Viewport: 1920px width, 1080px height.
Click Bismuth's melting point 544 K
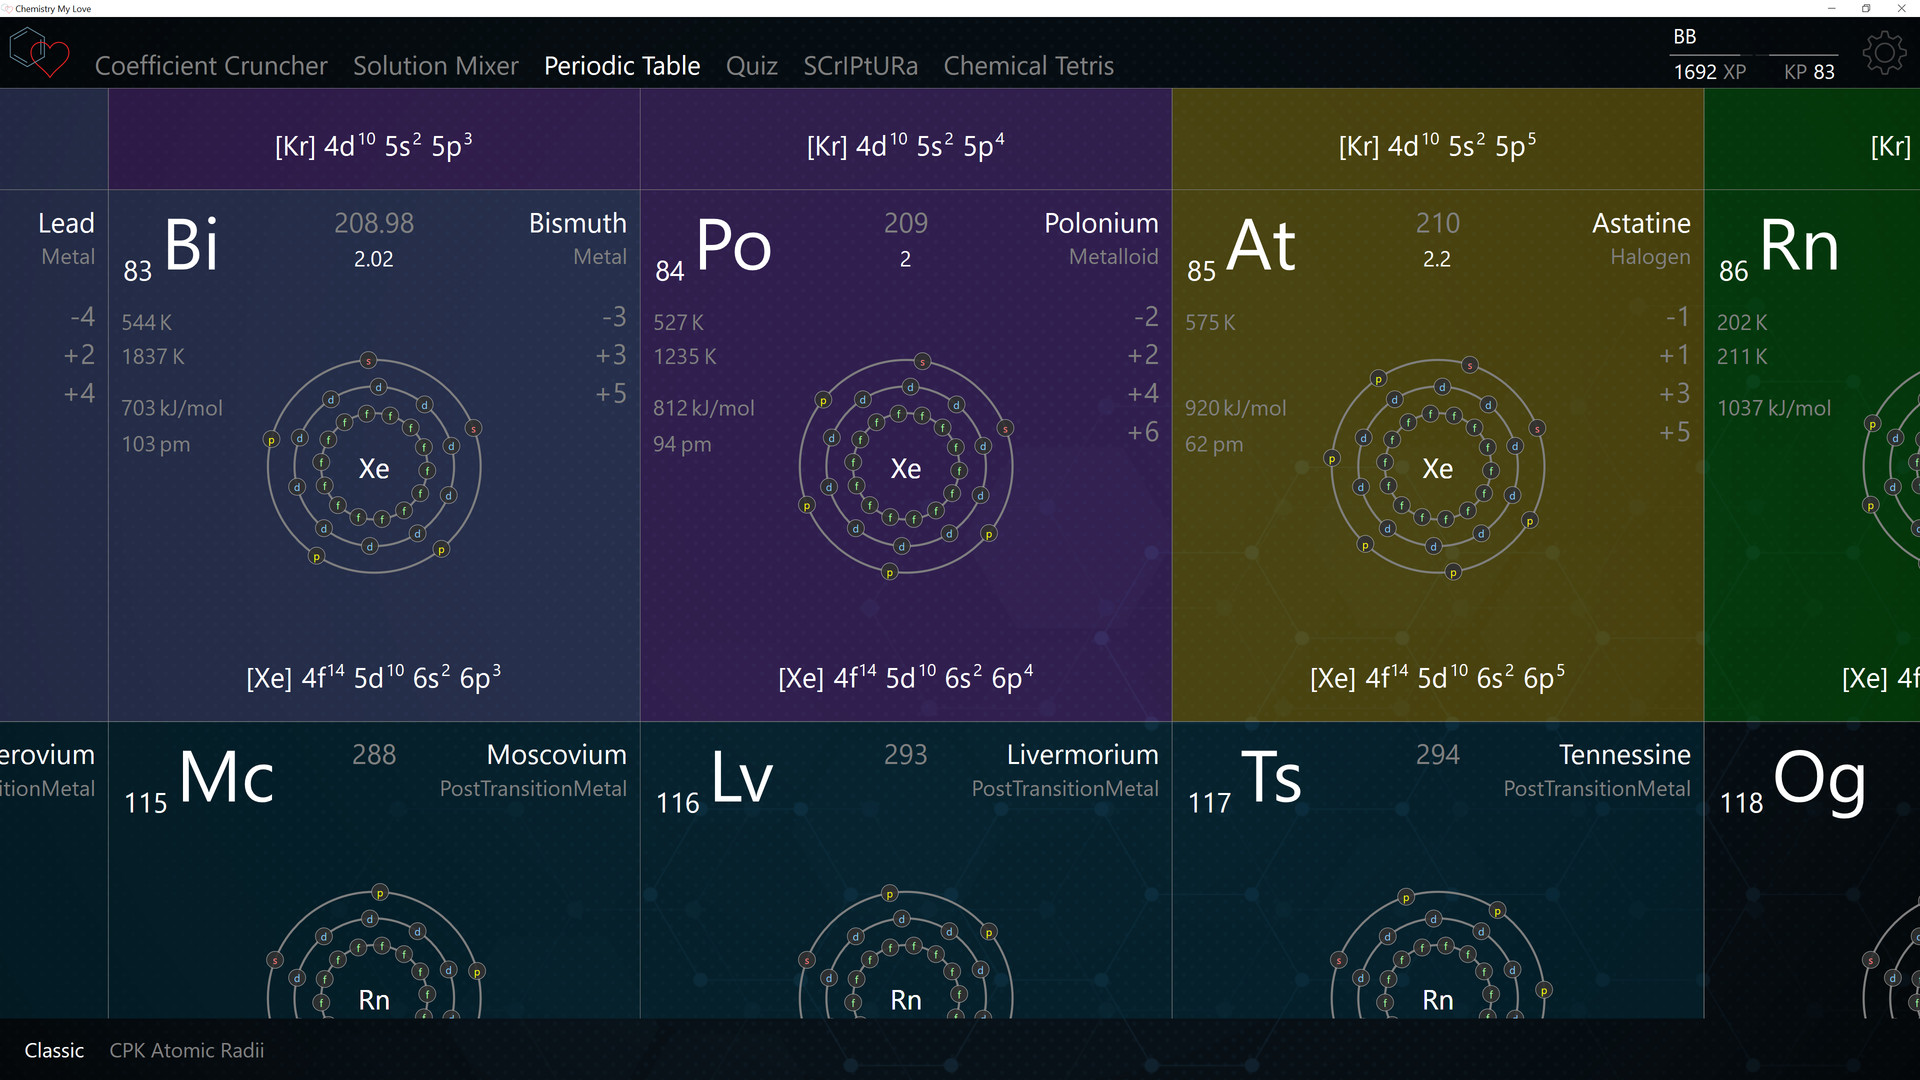(x=147, y=322)
